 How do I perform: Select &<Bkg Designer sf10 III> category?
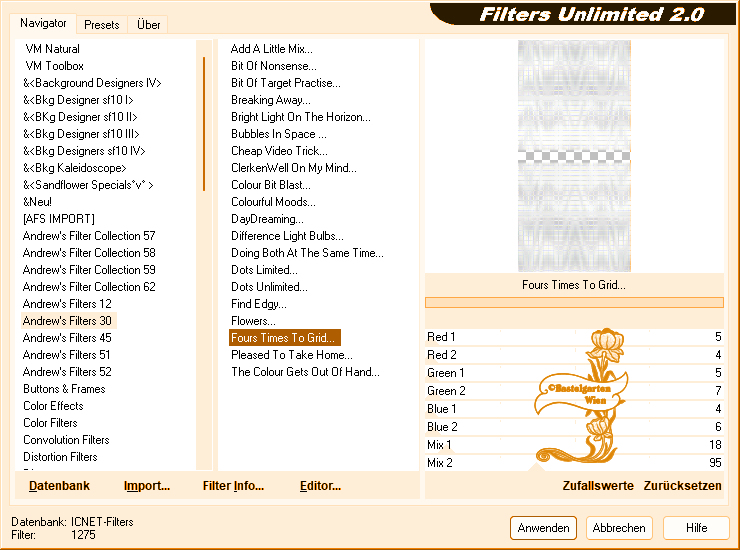point(81,134)
